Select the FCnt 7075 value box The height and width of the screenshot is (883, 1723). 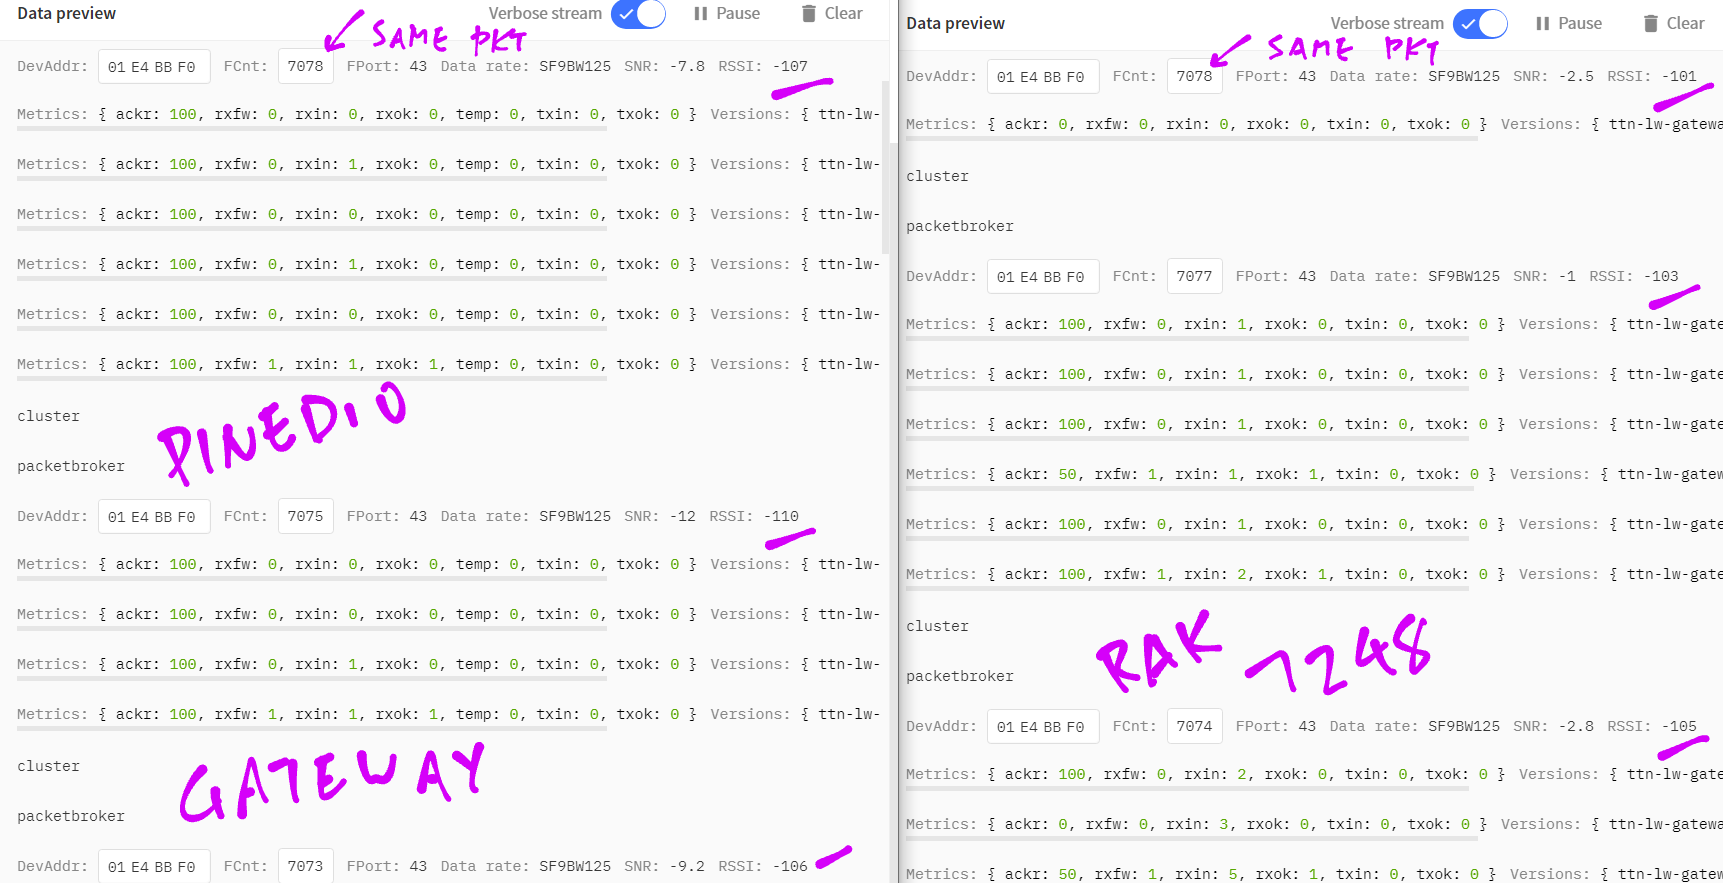pyautogui.click(x=305, y=517)
